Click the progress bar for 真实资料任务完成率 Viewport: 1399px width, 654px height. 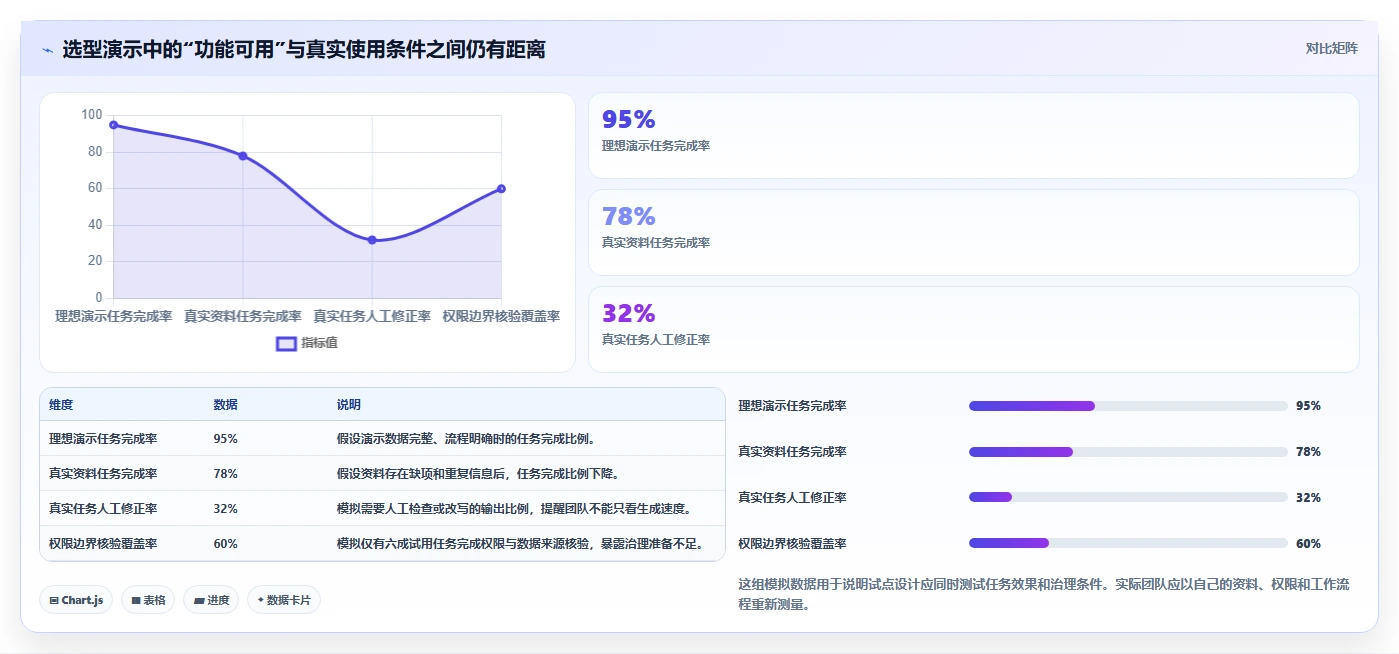tap(1128, 452)
